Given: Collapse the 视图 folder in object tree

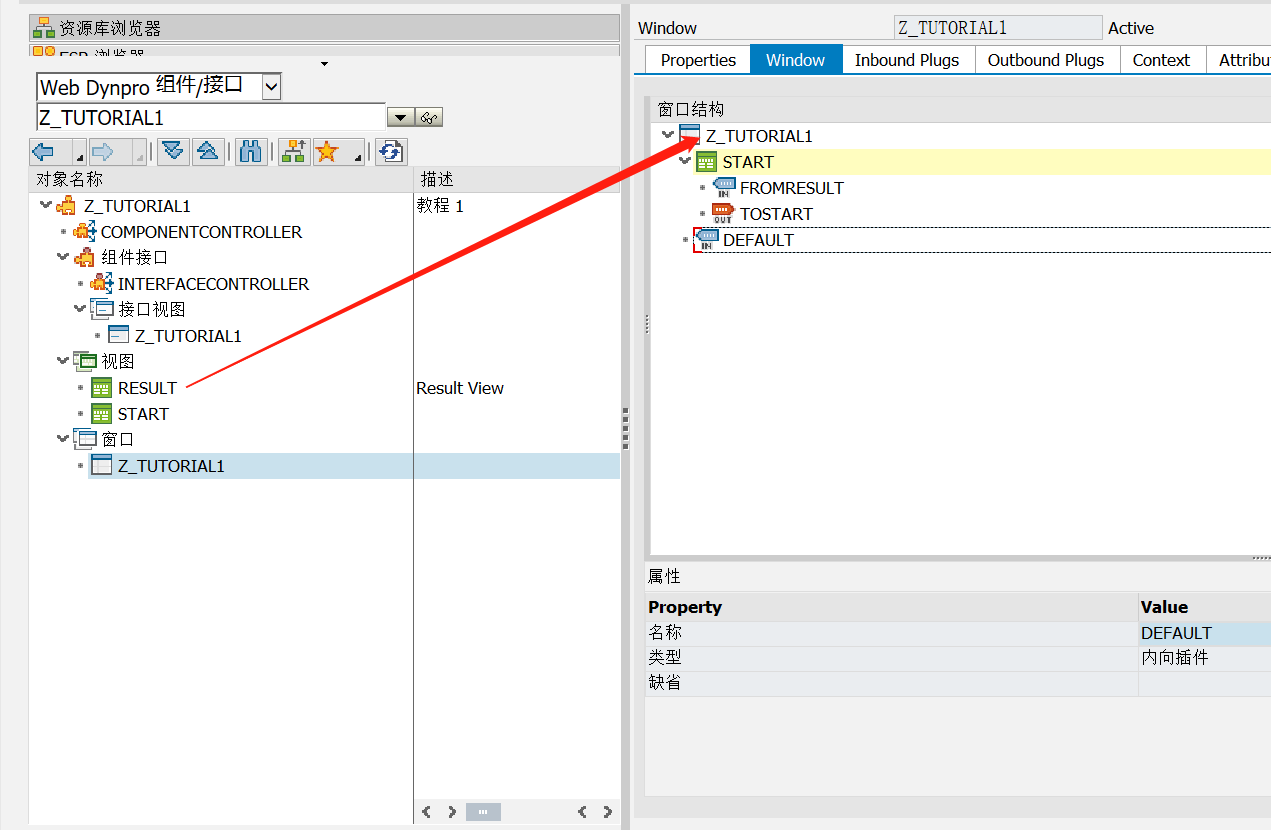Looking at the screenshot, I should pos(62,361).
